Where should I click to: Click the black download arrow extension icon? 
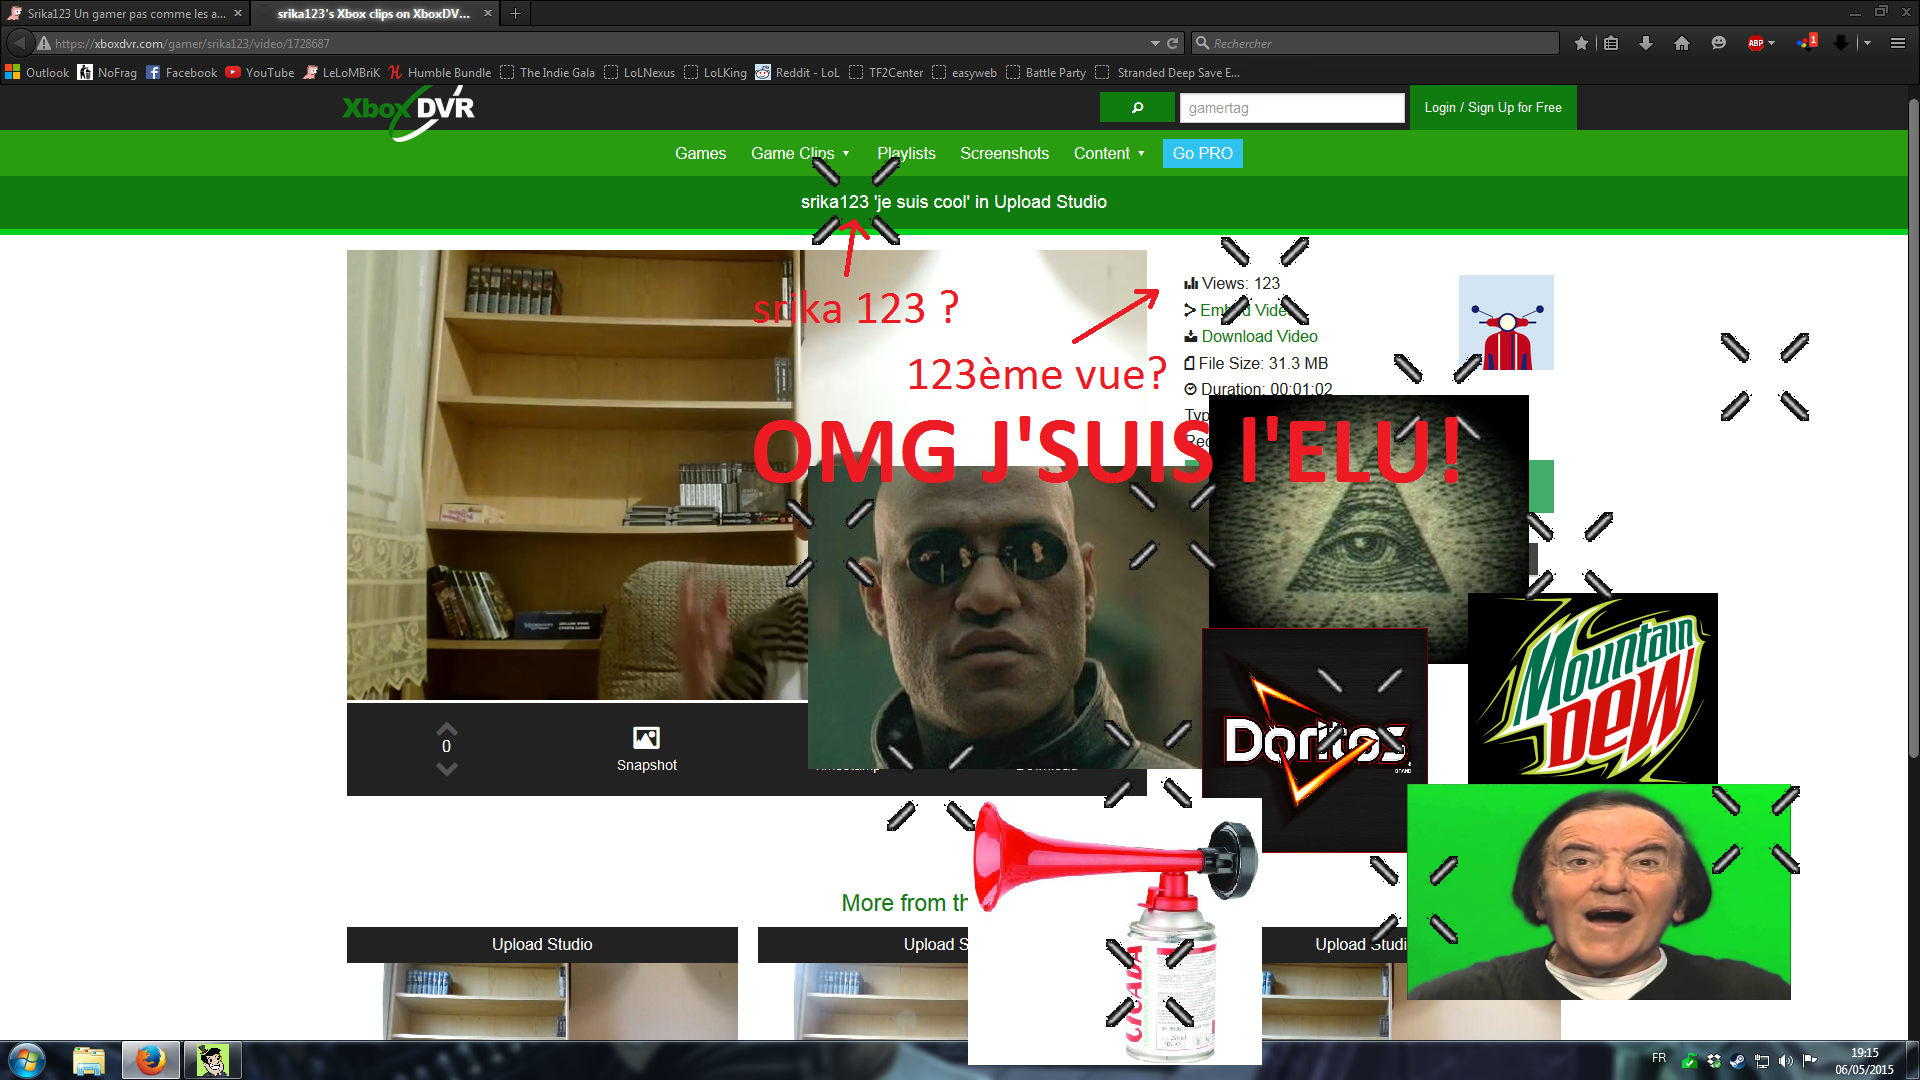pyautogui.click(x=1841, y=43)
